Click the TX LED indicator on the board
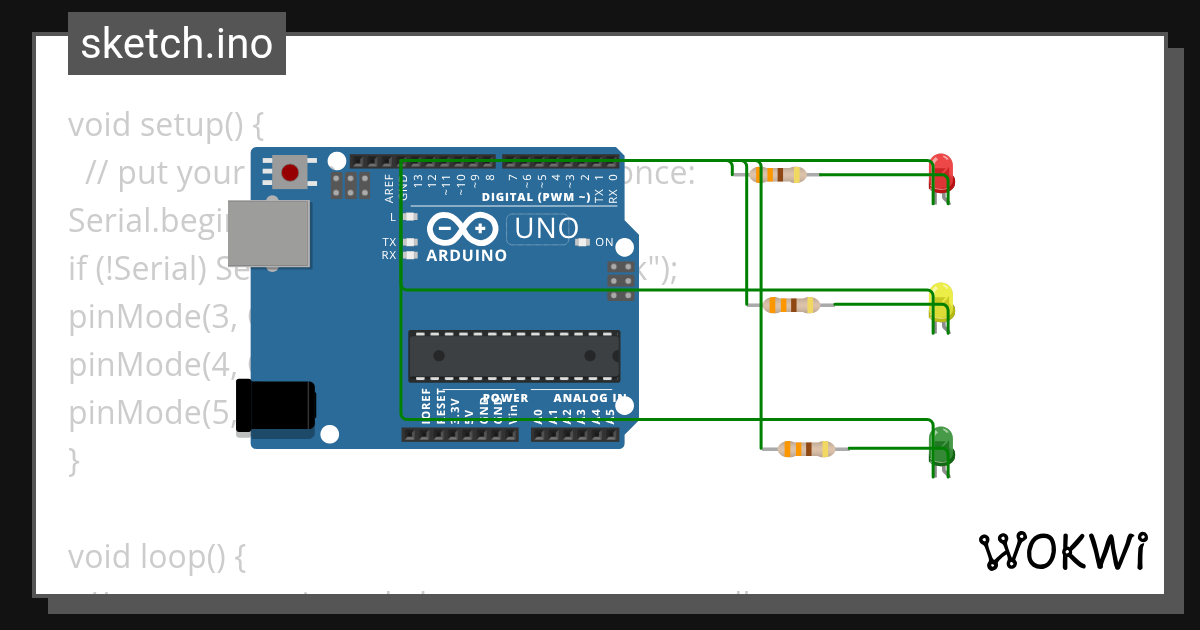Viewport: 1200px width, 630px height. click(x=408, y=242)
